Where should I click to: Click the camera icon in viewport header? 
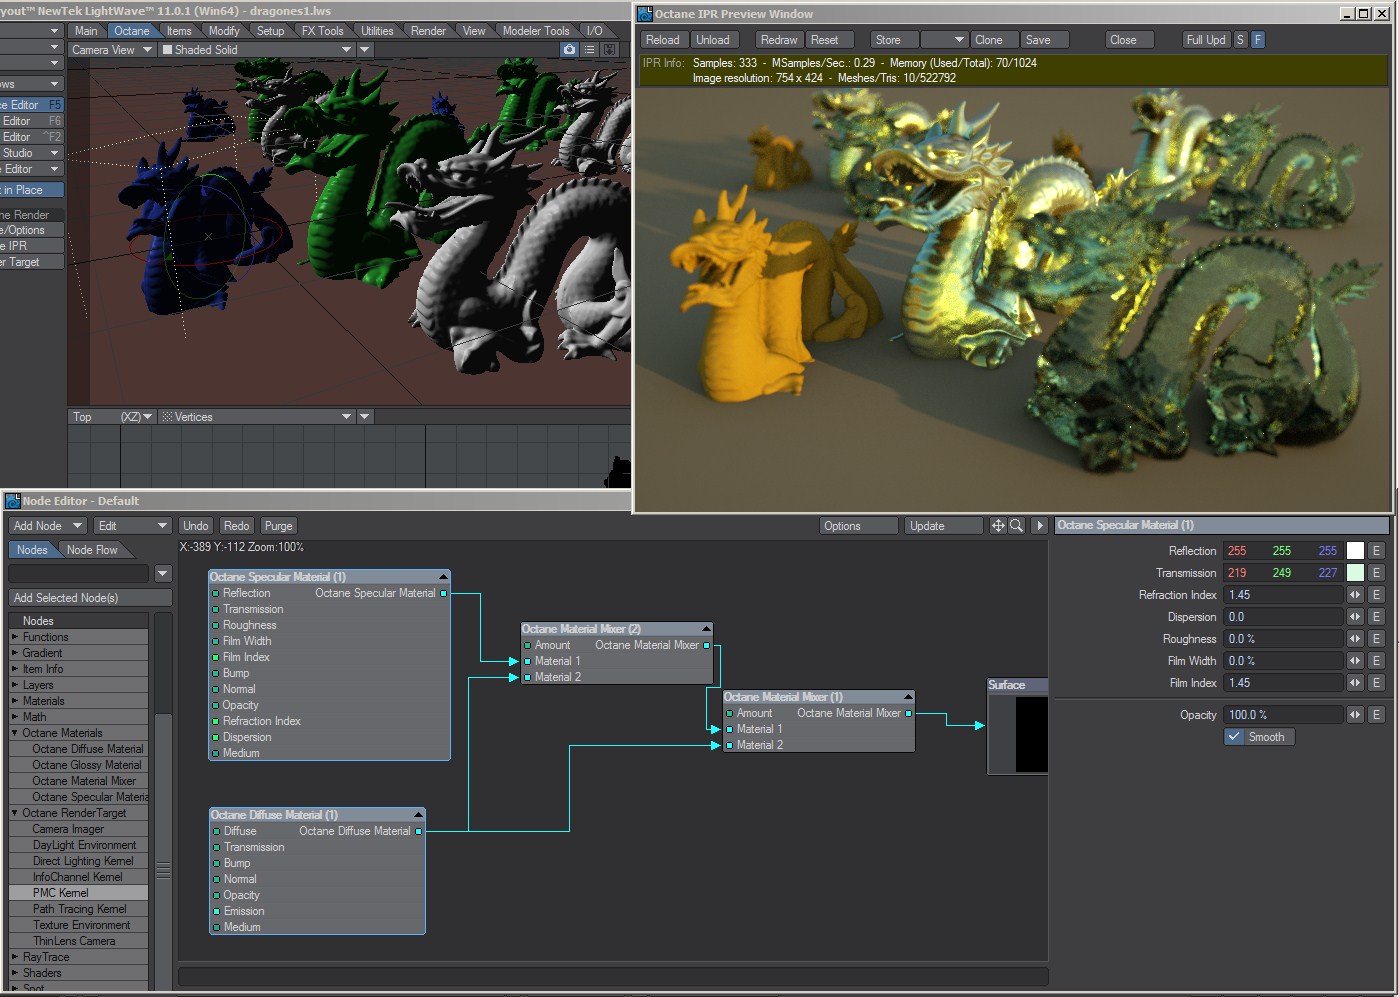click(569, 50)
